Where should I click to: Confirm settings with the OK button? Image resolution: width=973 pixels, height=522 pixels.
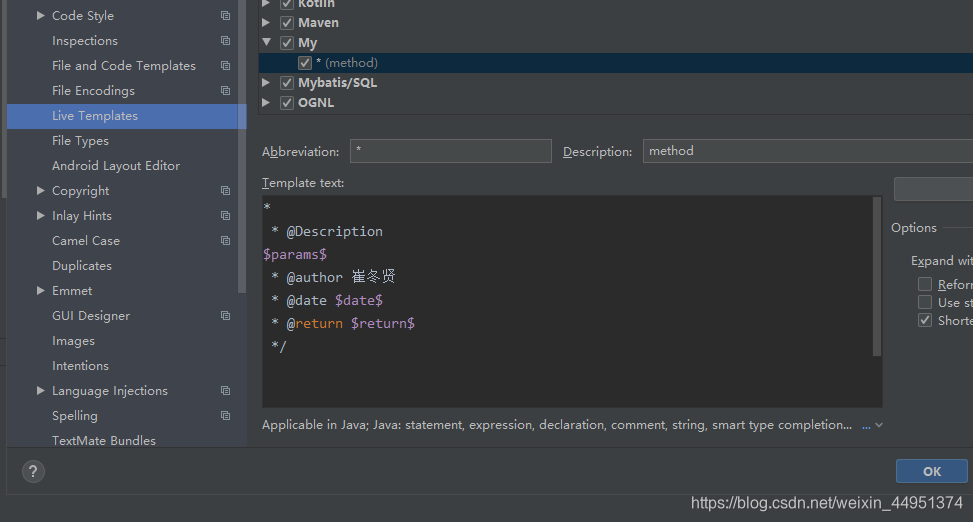point(931,471)
